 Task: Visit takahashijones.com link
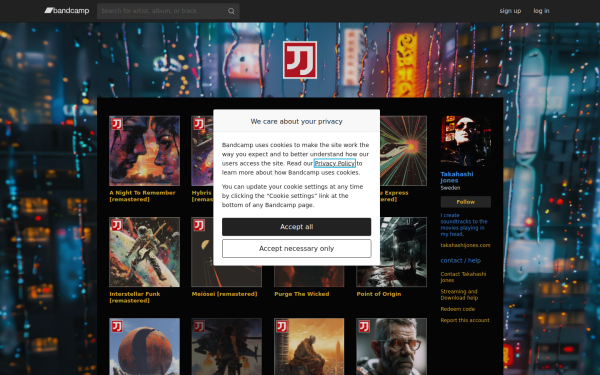[465, 245]
